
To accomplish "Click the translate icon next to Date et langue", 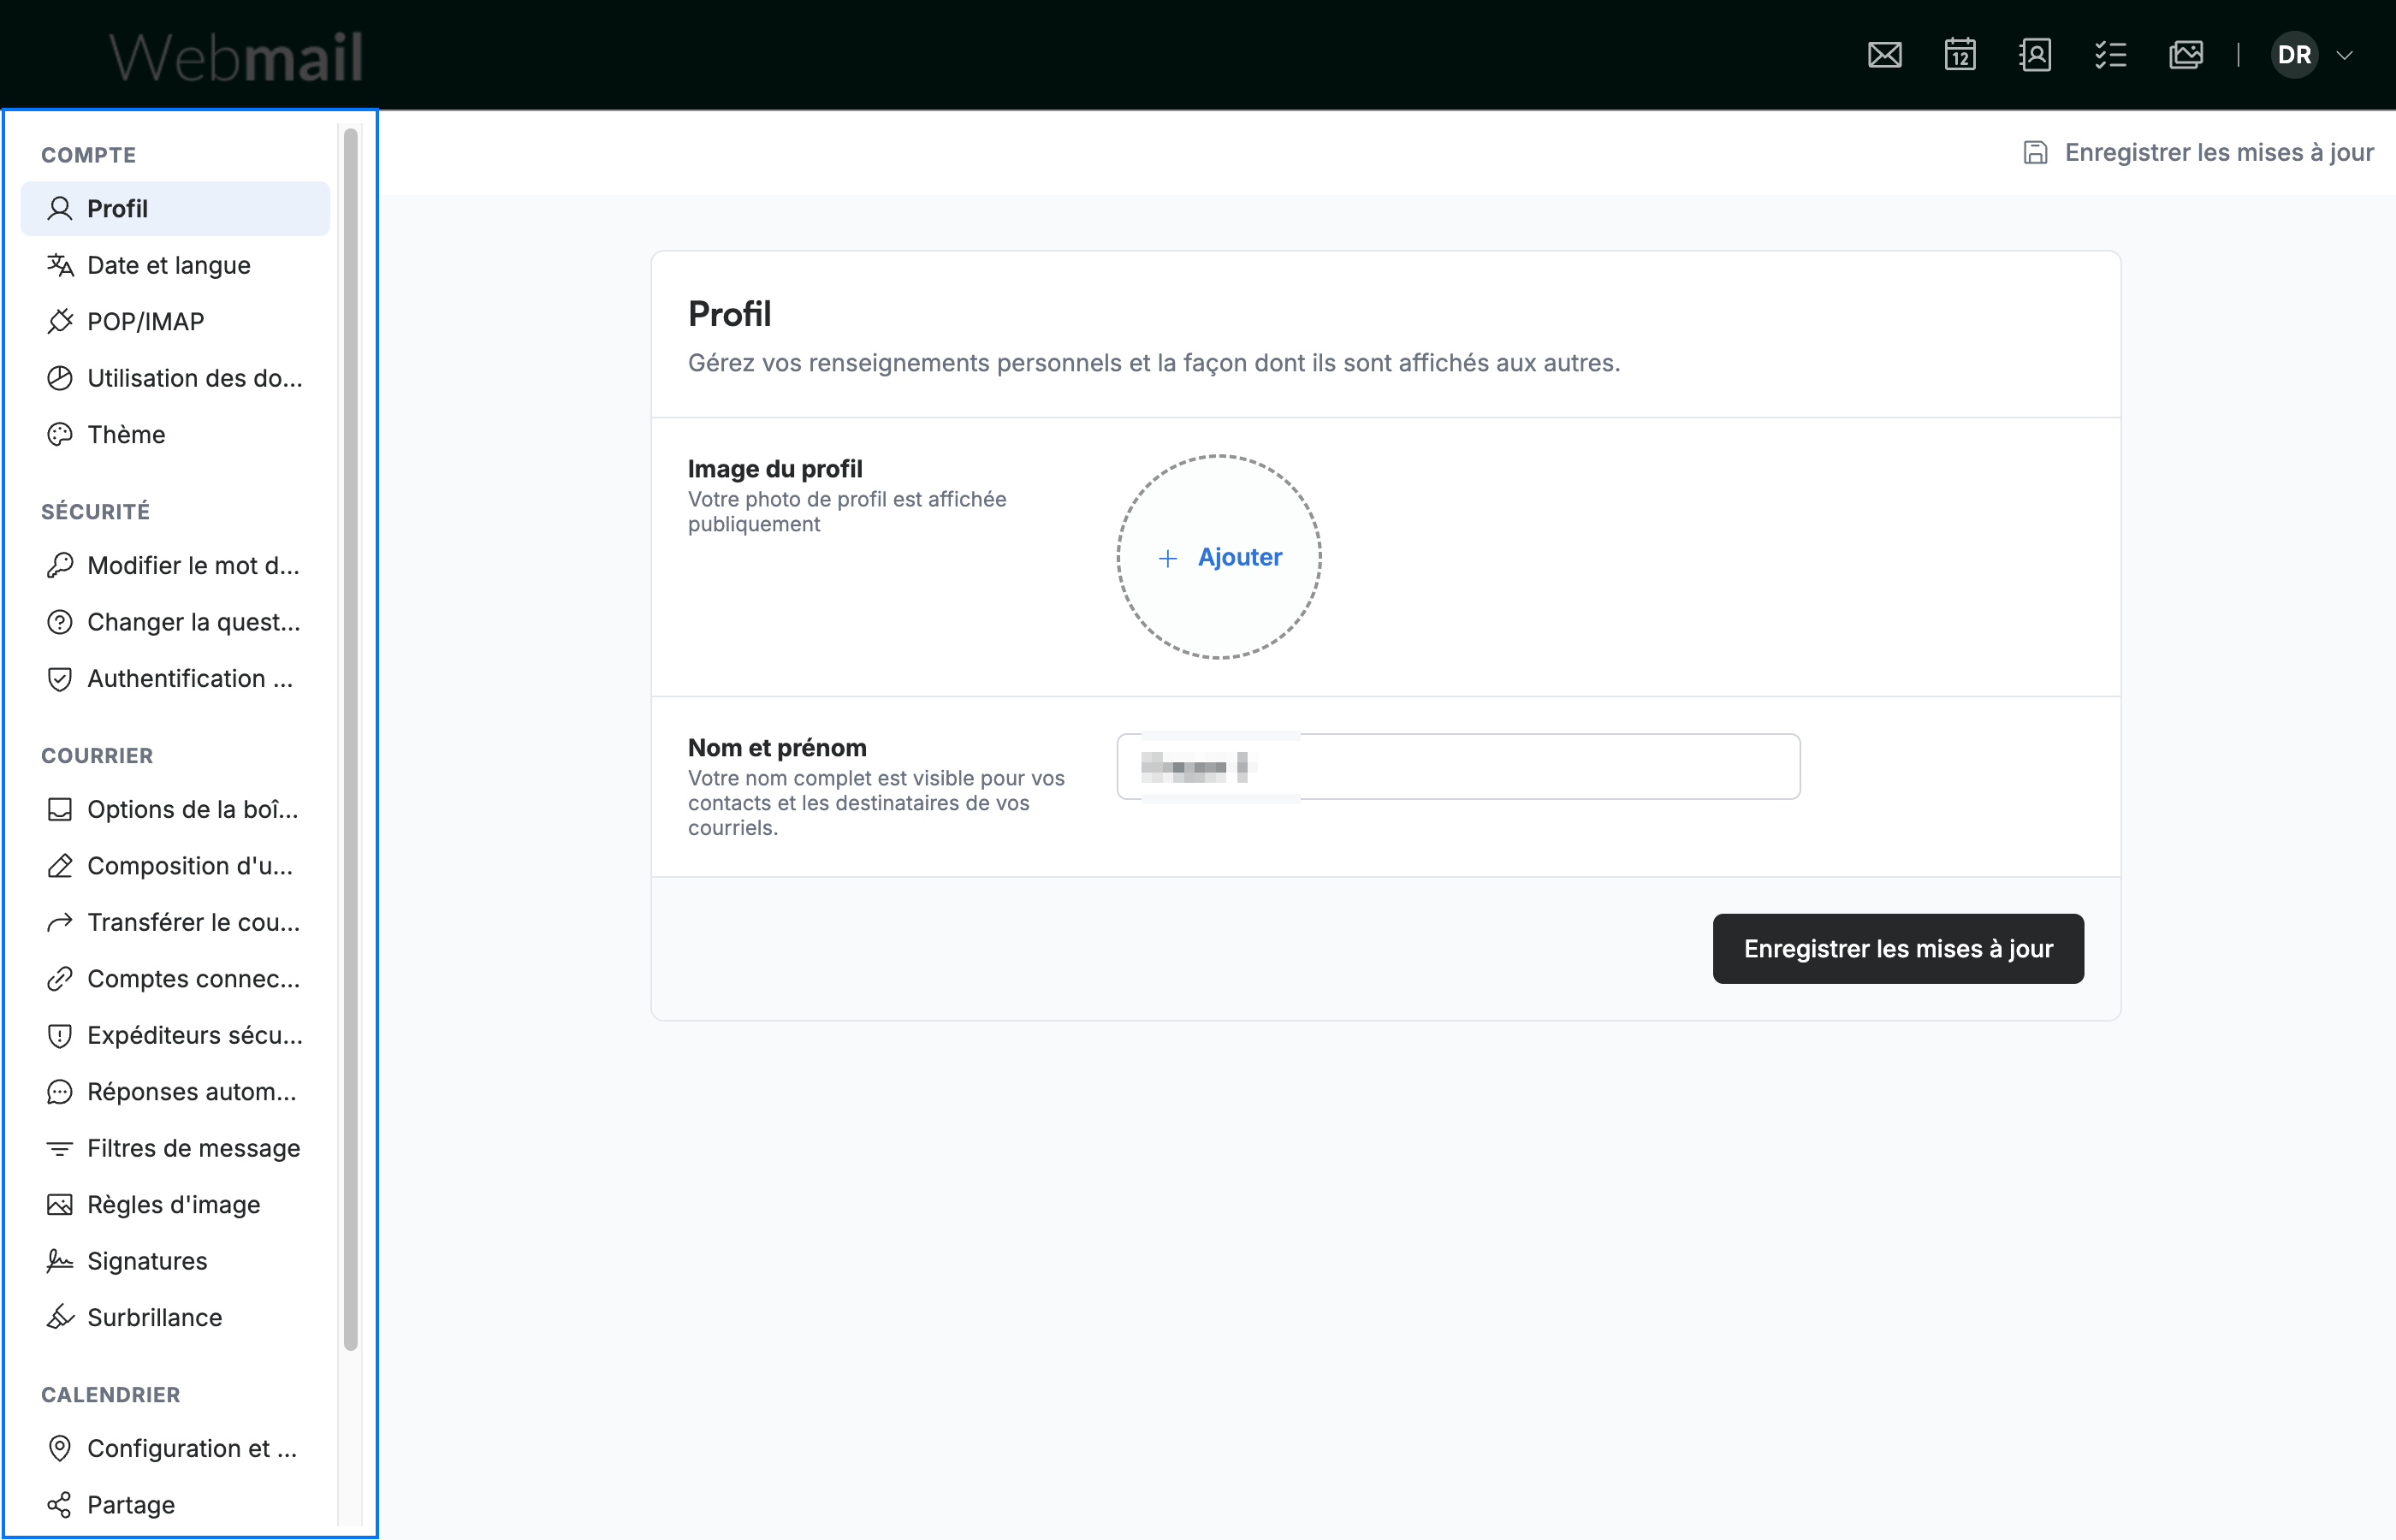I will point(60,265).
